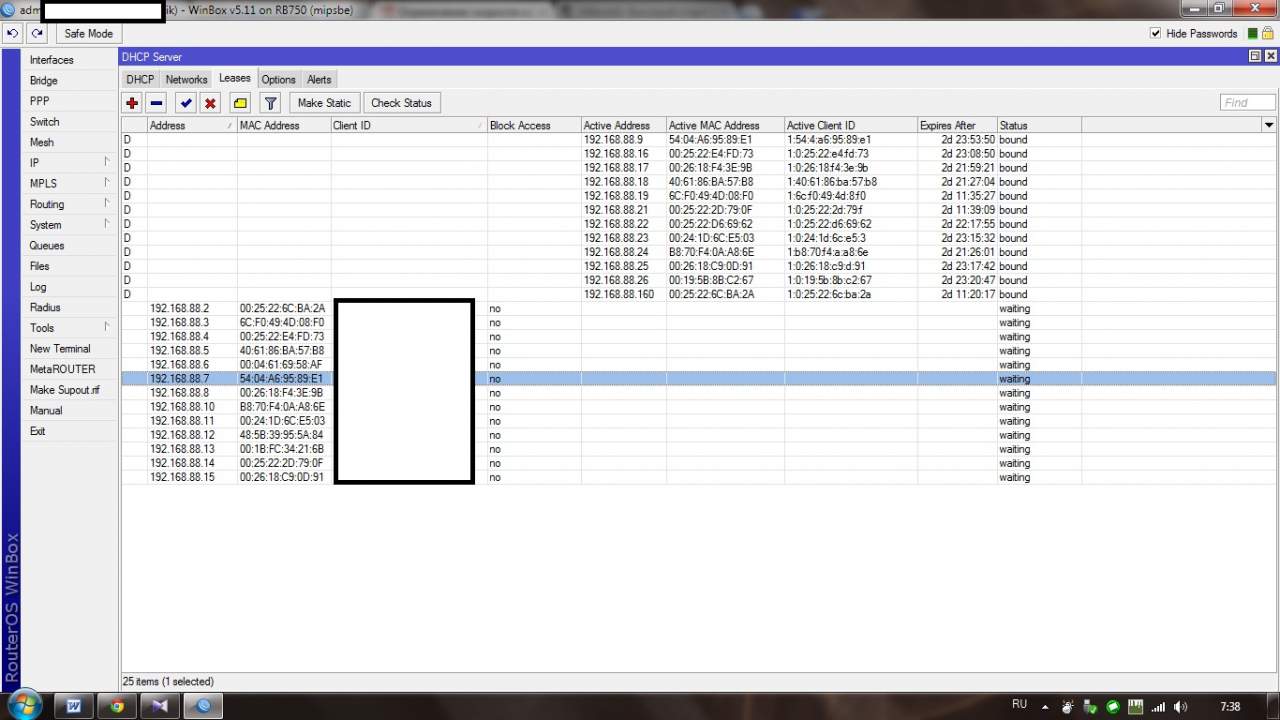Screen dimensions: 1280x720
Task: Add a comment using the yellow note icon
Action: (x=240, y=103)
